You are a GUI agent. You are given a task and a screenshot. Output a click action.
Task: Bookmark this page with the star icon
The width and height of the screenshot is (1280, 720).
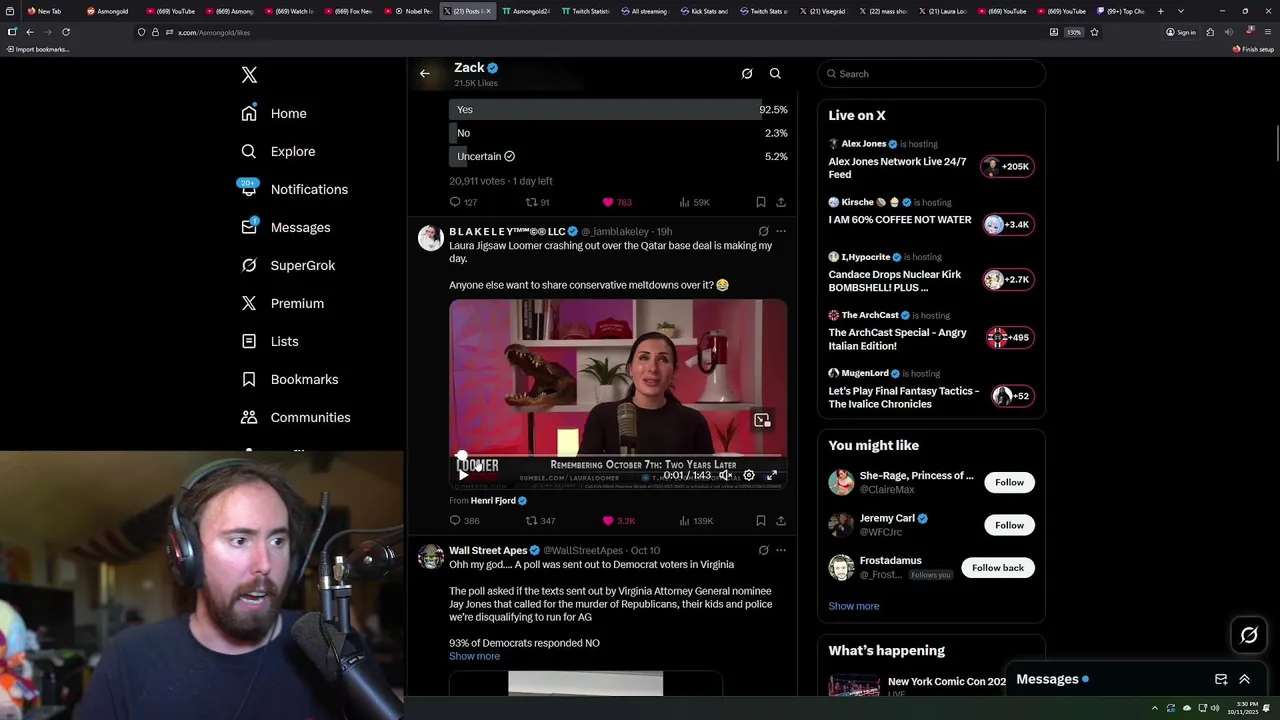pos(1094,32)
